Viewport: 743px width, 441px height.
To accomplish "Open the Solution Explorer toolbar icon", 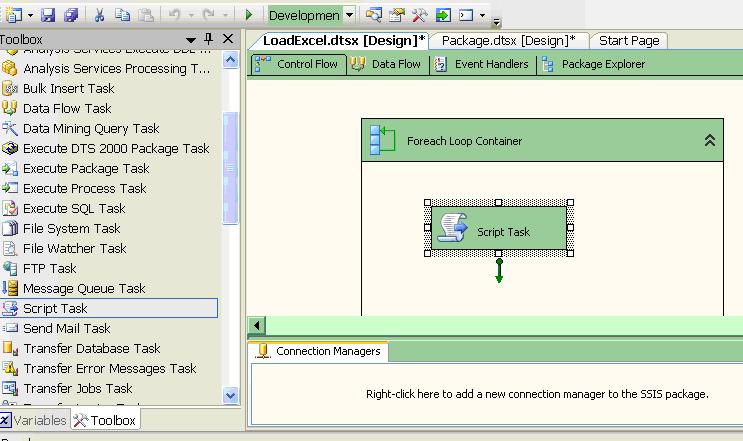I will (x=373, y=15).
